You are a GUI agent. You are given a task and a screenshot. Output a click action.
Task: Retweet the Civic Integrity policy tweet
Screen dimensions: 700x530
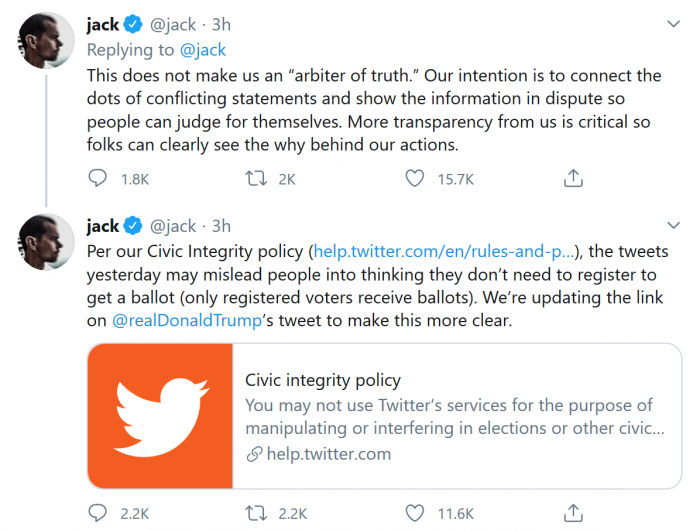256,513
